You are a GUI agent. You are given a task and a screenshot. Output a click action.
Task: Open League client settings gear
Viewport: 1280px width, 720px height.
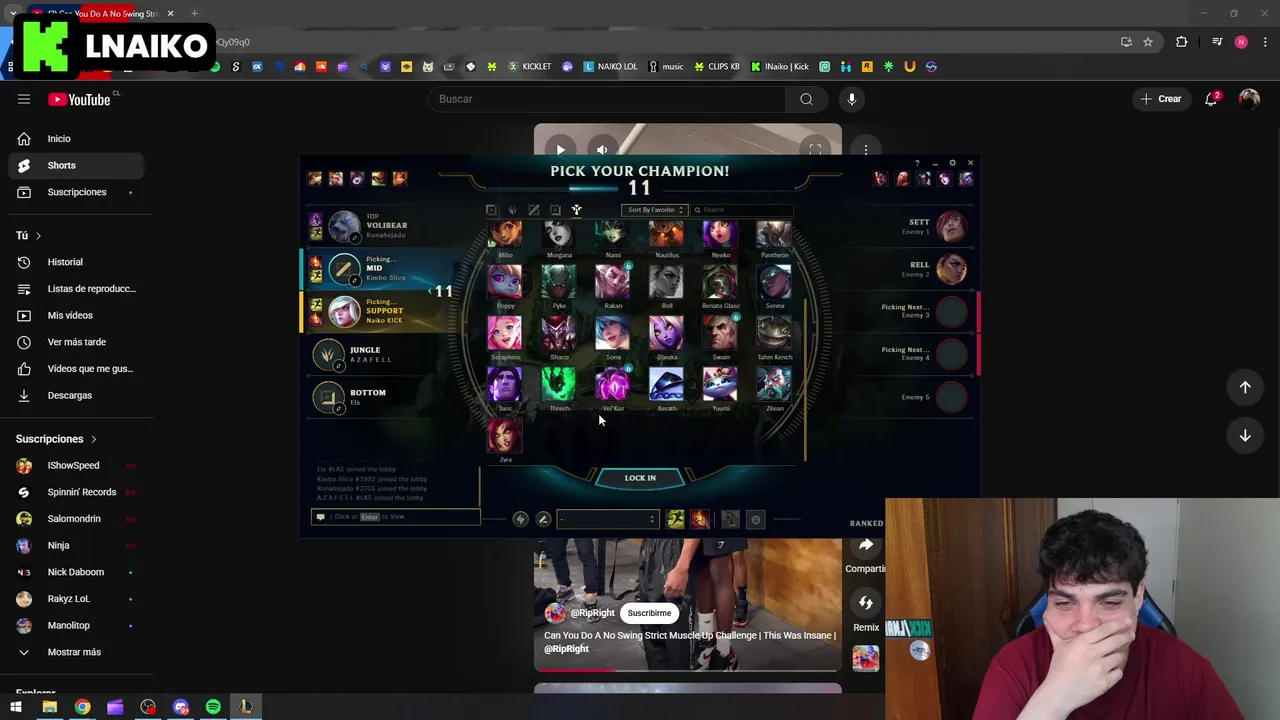952,163
